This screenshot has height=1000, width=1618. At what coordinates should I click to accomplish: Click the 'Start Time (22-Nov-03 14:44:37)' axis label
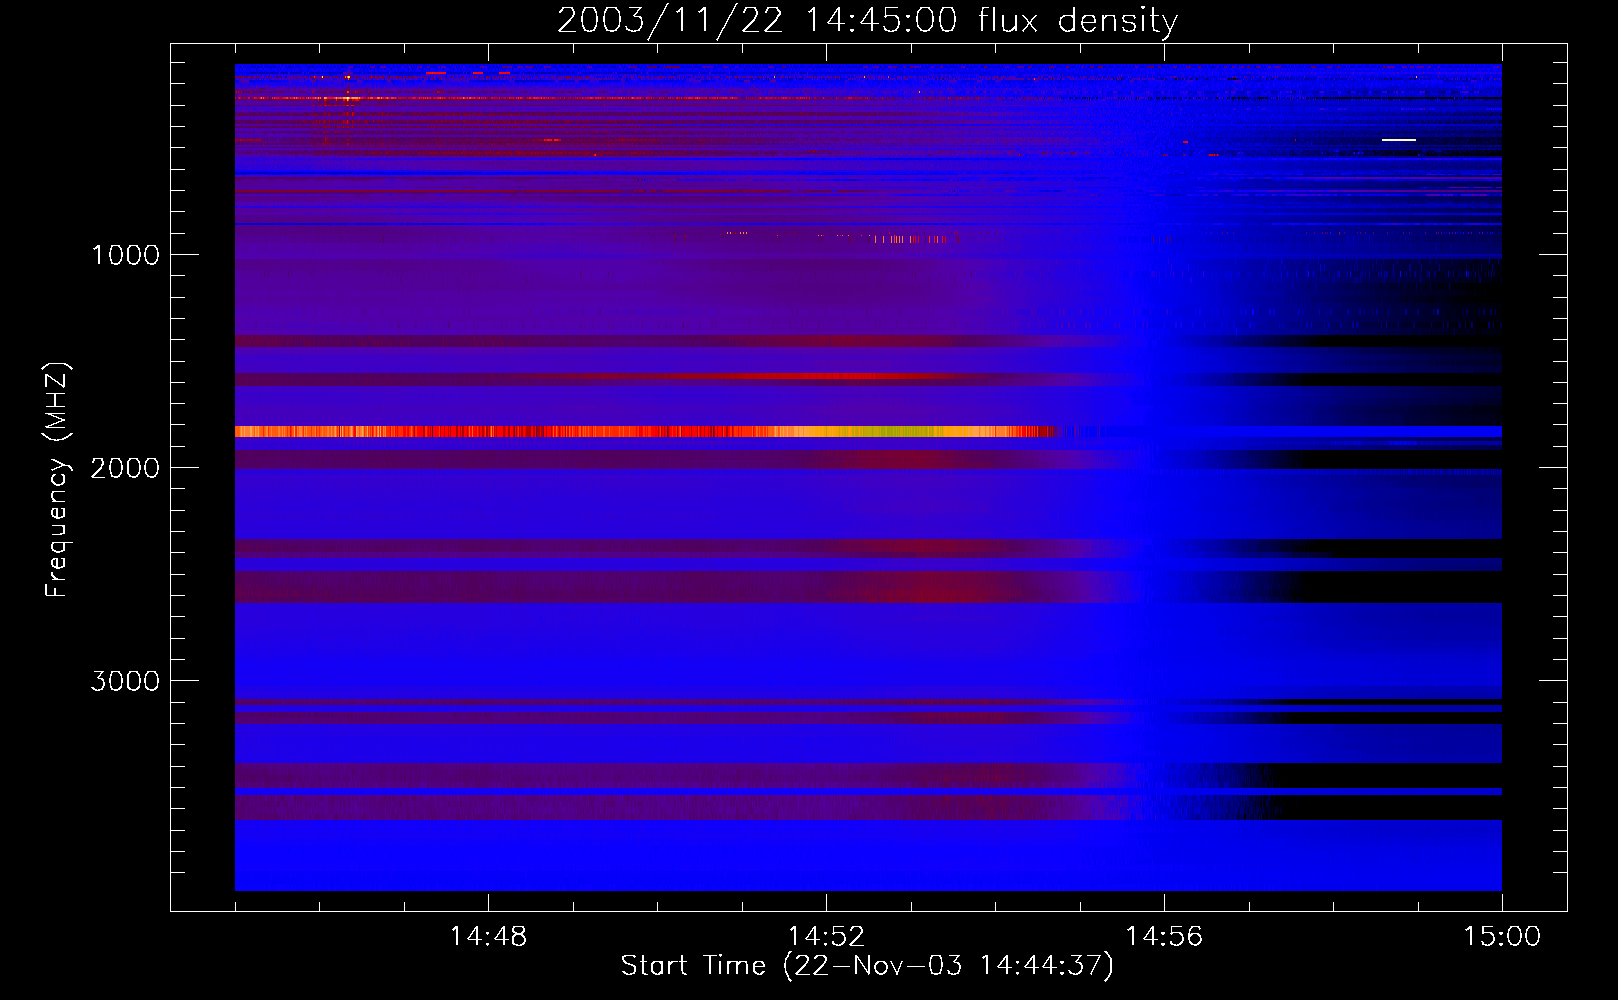coord(867,966)
